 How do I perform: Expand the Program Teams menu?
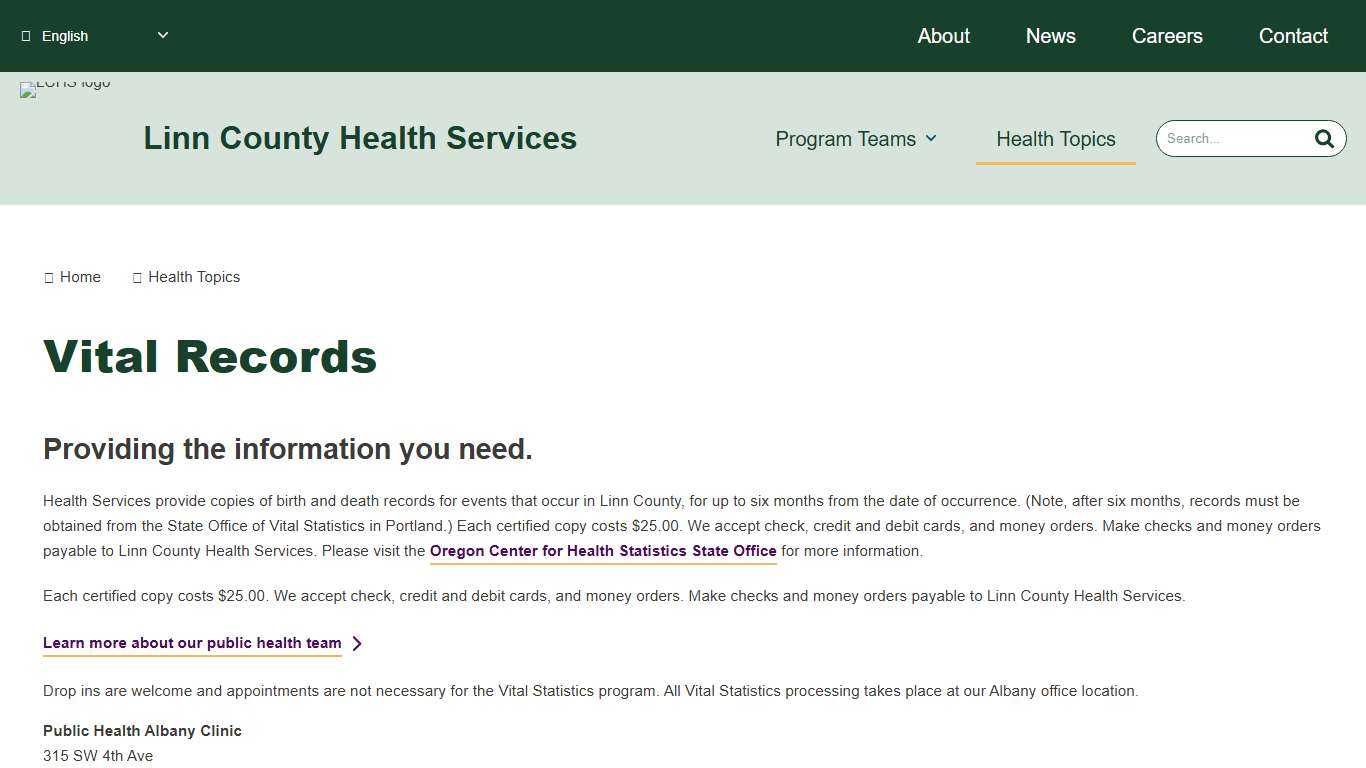tap(846, 139)
